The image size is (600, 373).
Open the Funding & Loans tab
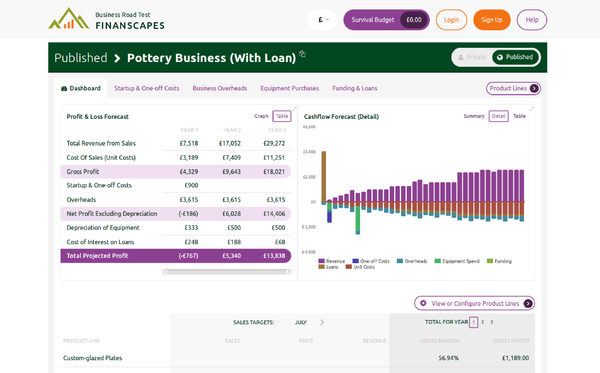pos(355,88)
